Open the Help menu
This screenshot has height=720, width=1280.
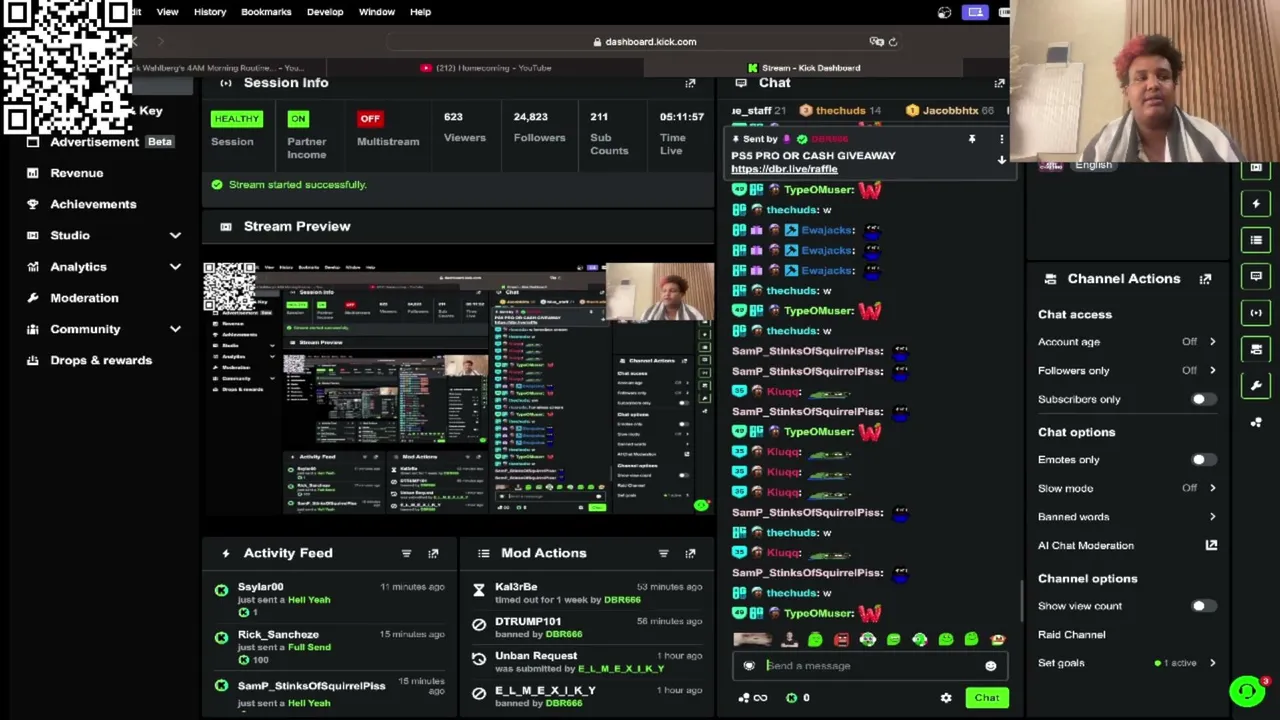(420, 12)
